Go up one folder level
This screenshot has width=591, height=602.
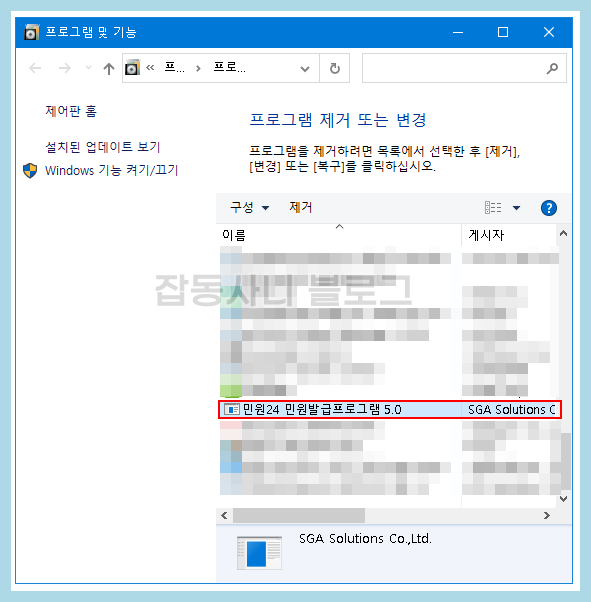click(x=109, y=68)
